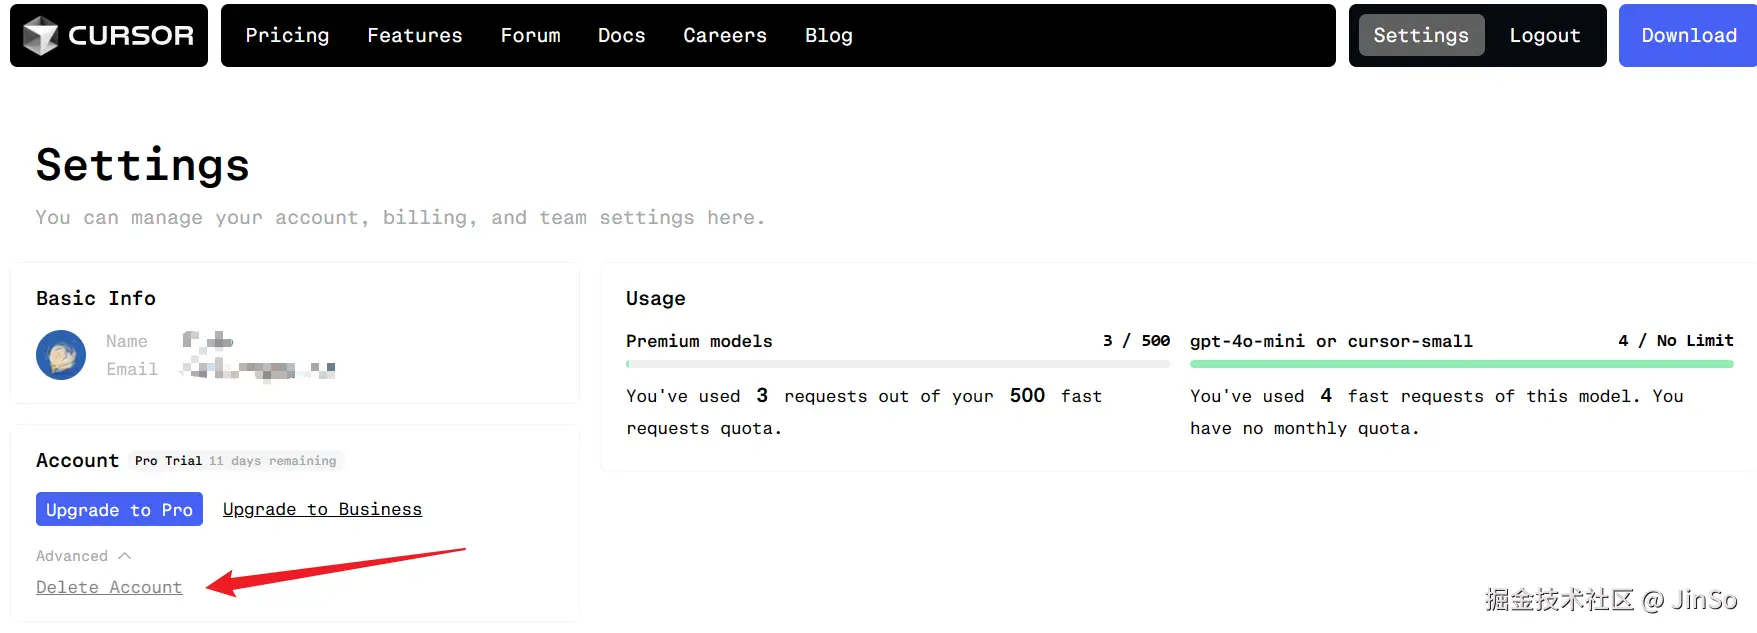Click the Premium models usage bar
The width and height of the screenshot is (1757, 633).
pyautogui.click(x=897, y=364)
